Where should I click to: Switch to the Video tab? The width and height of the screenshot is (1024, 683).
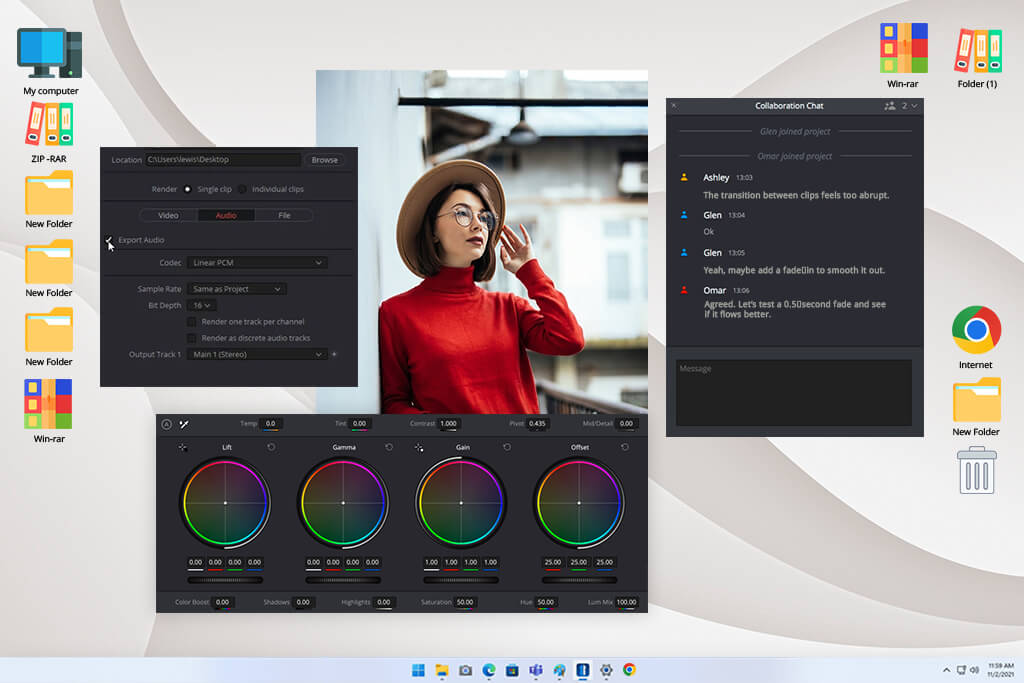(168, 215)
